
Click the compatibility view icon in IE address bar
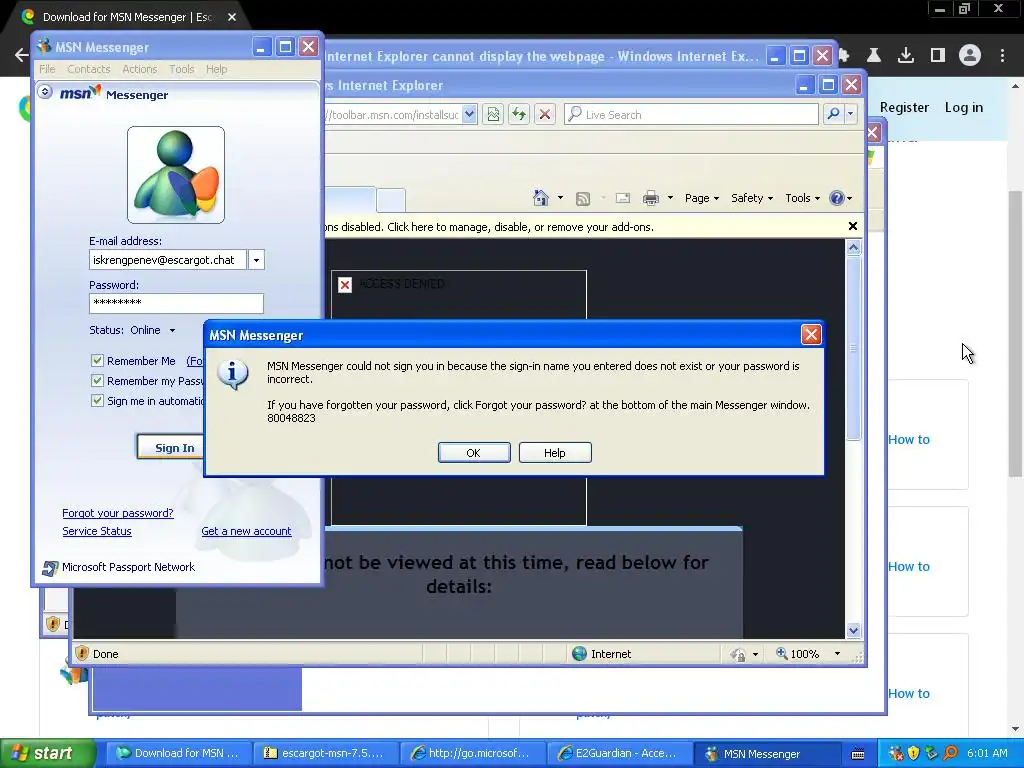click(493, 115)
